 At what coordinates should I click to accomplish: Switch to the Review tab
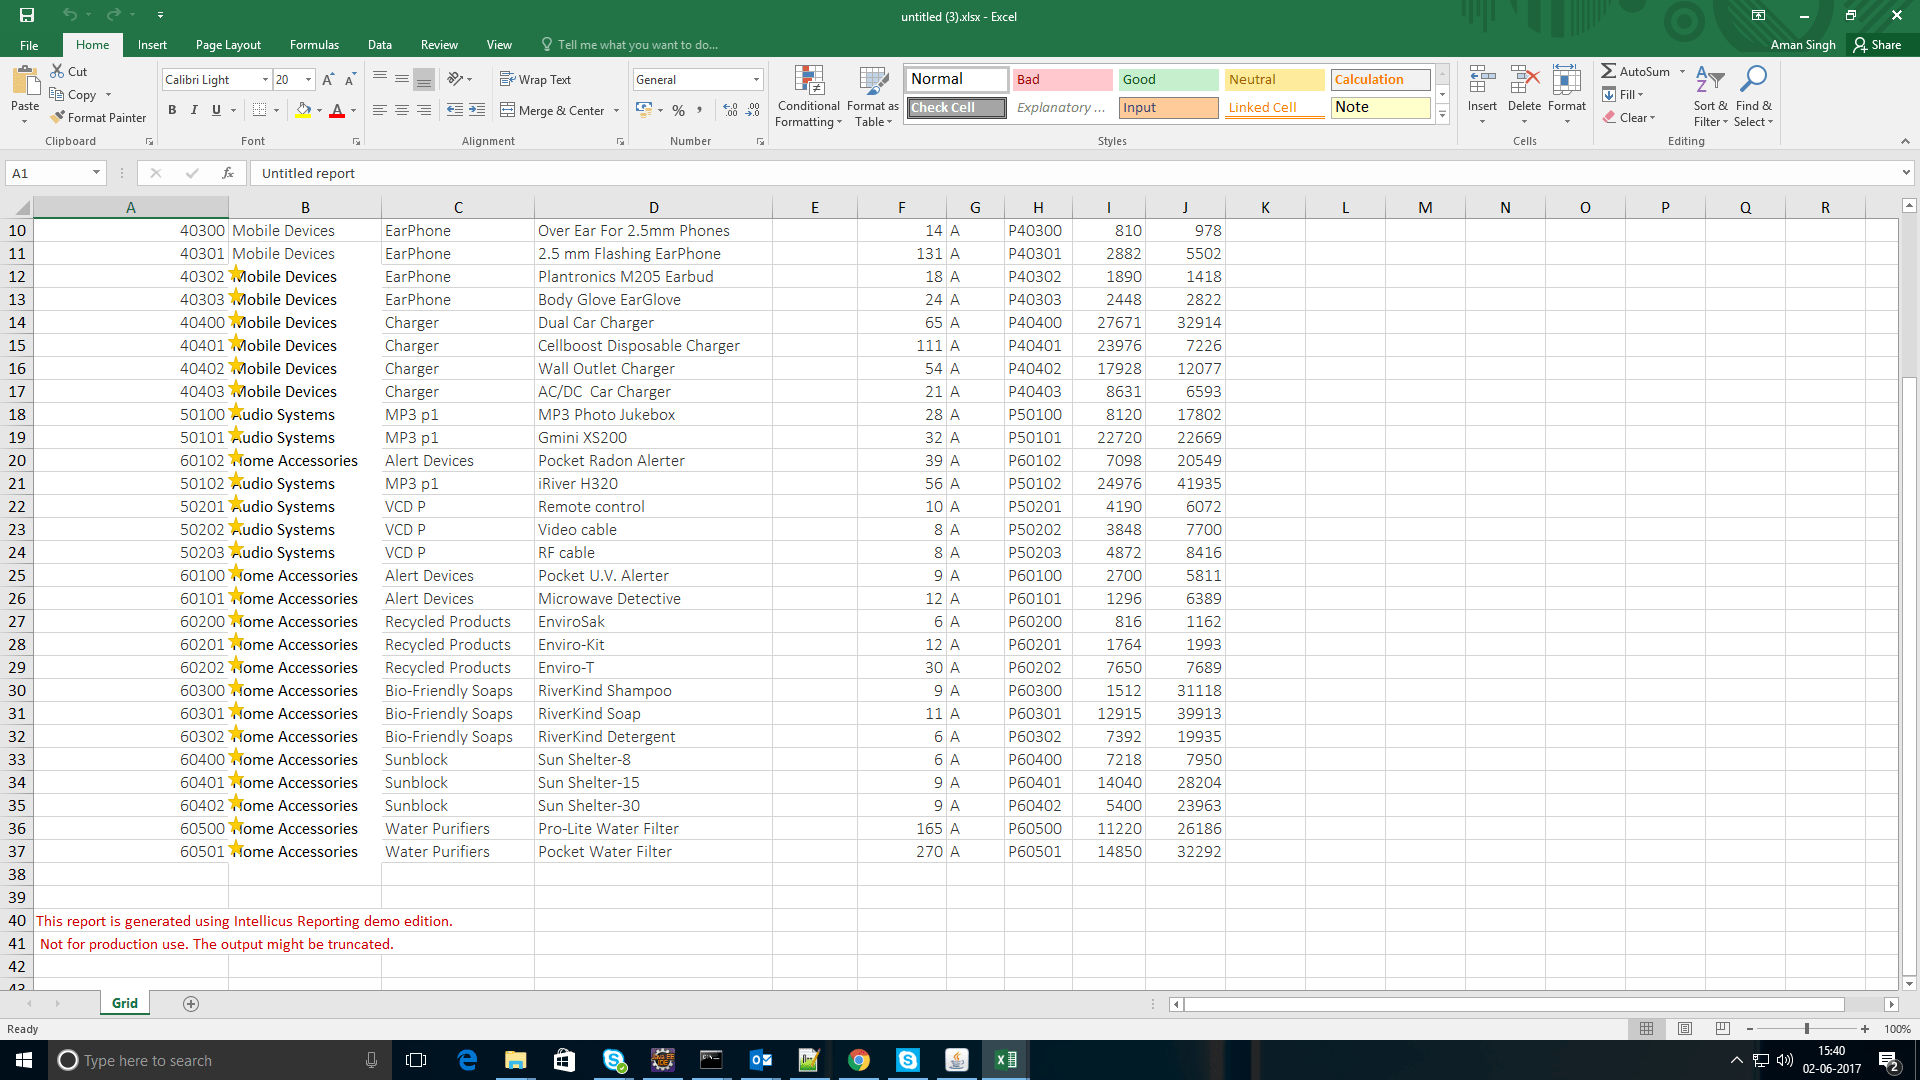click(439, 45)
